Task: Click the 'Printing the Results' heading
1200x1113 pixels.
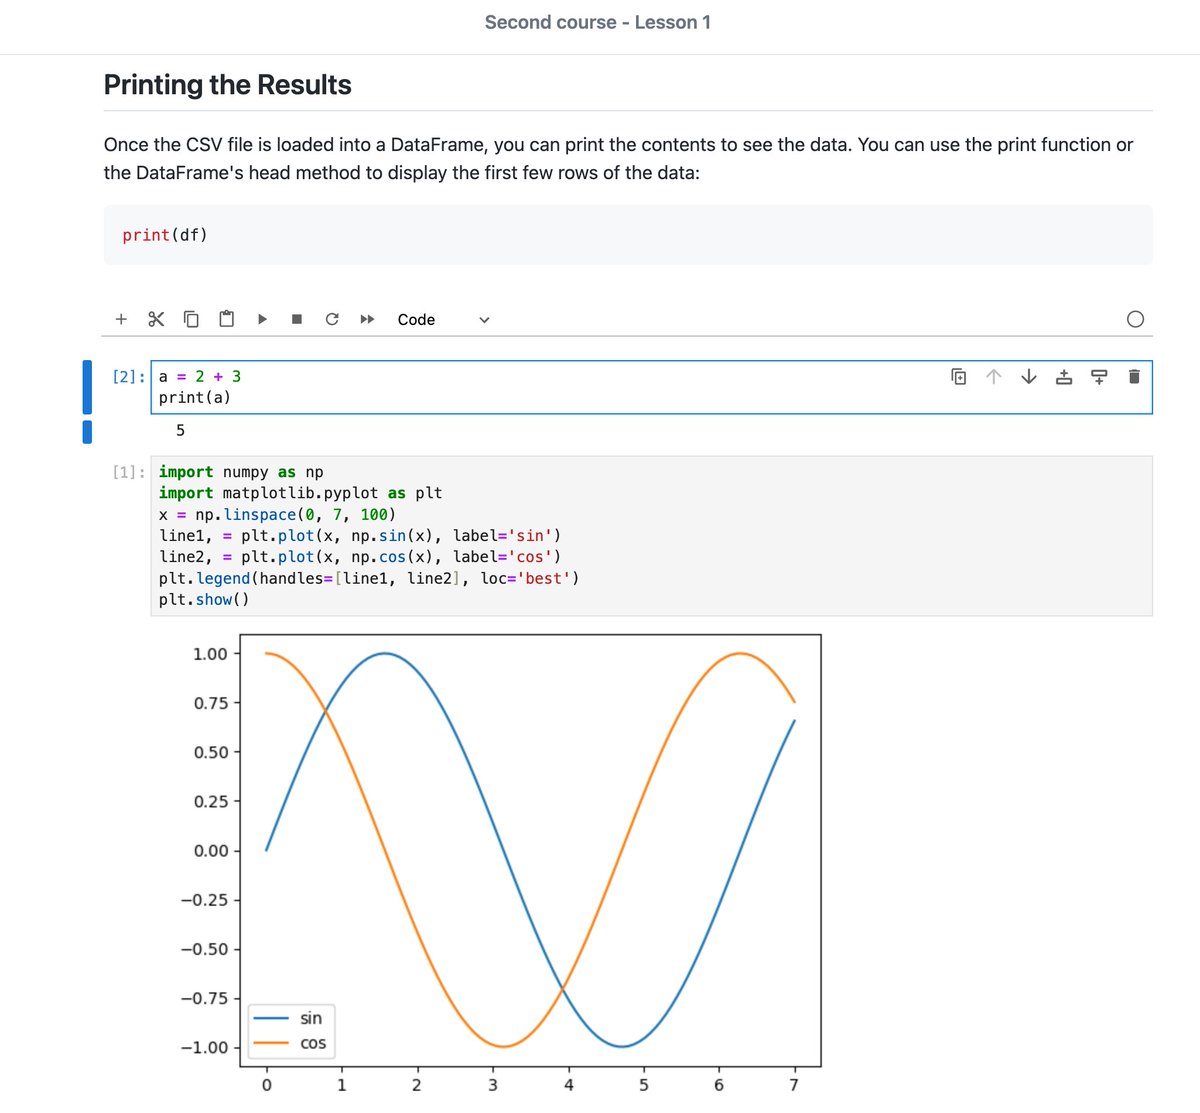Action: click(x=228, y=85)
